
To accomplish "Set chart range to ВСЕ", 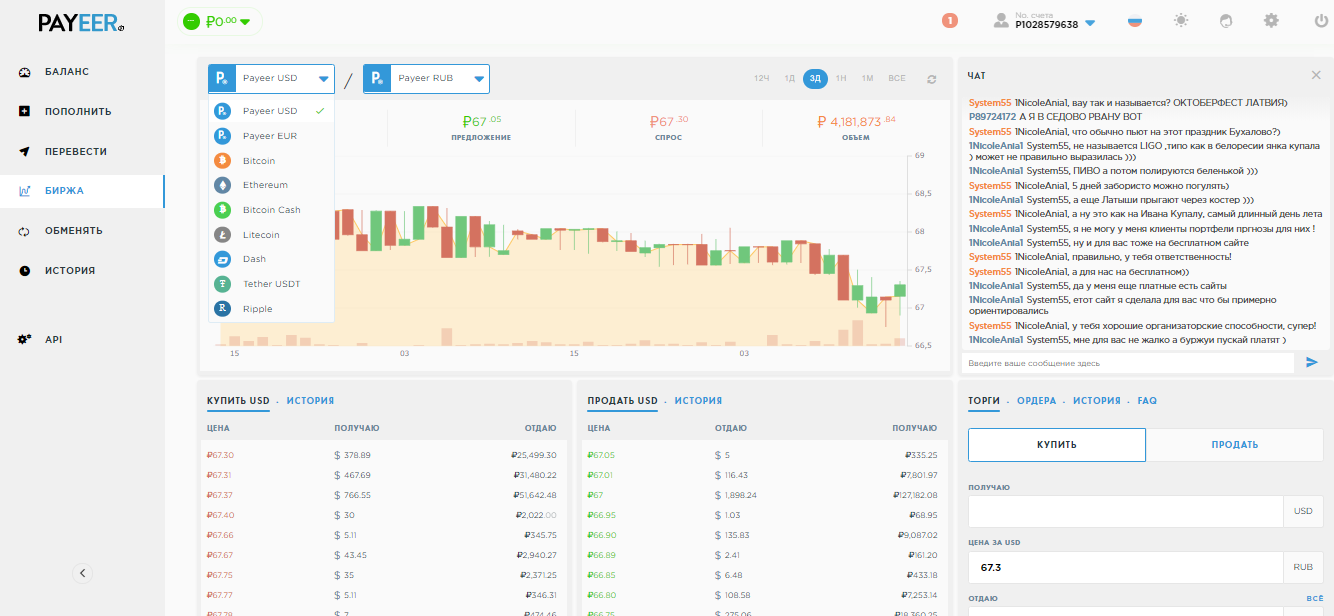I will (897, 79).
